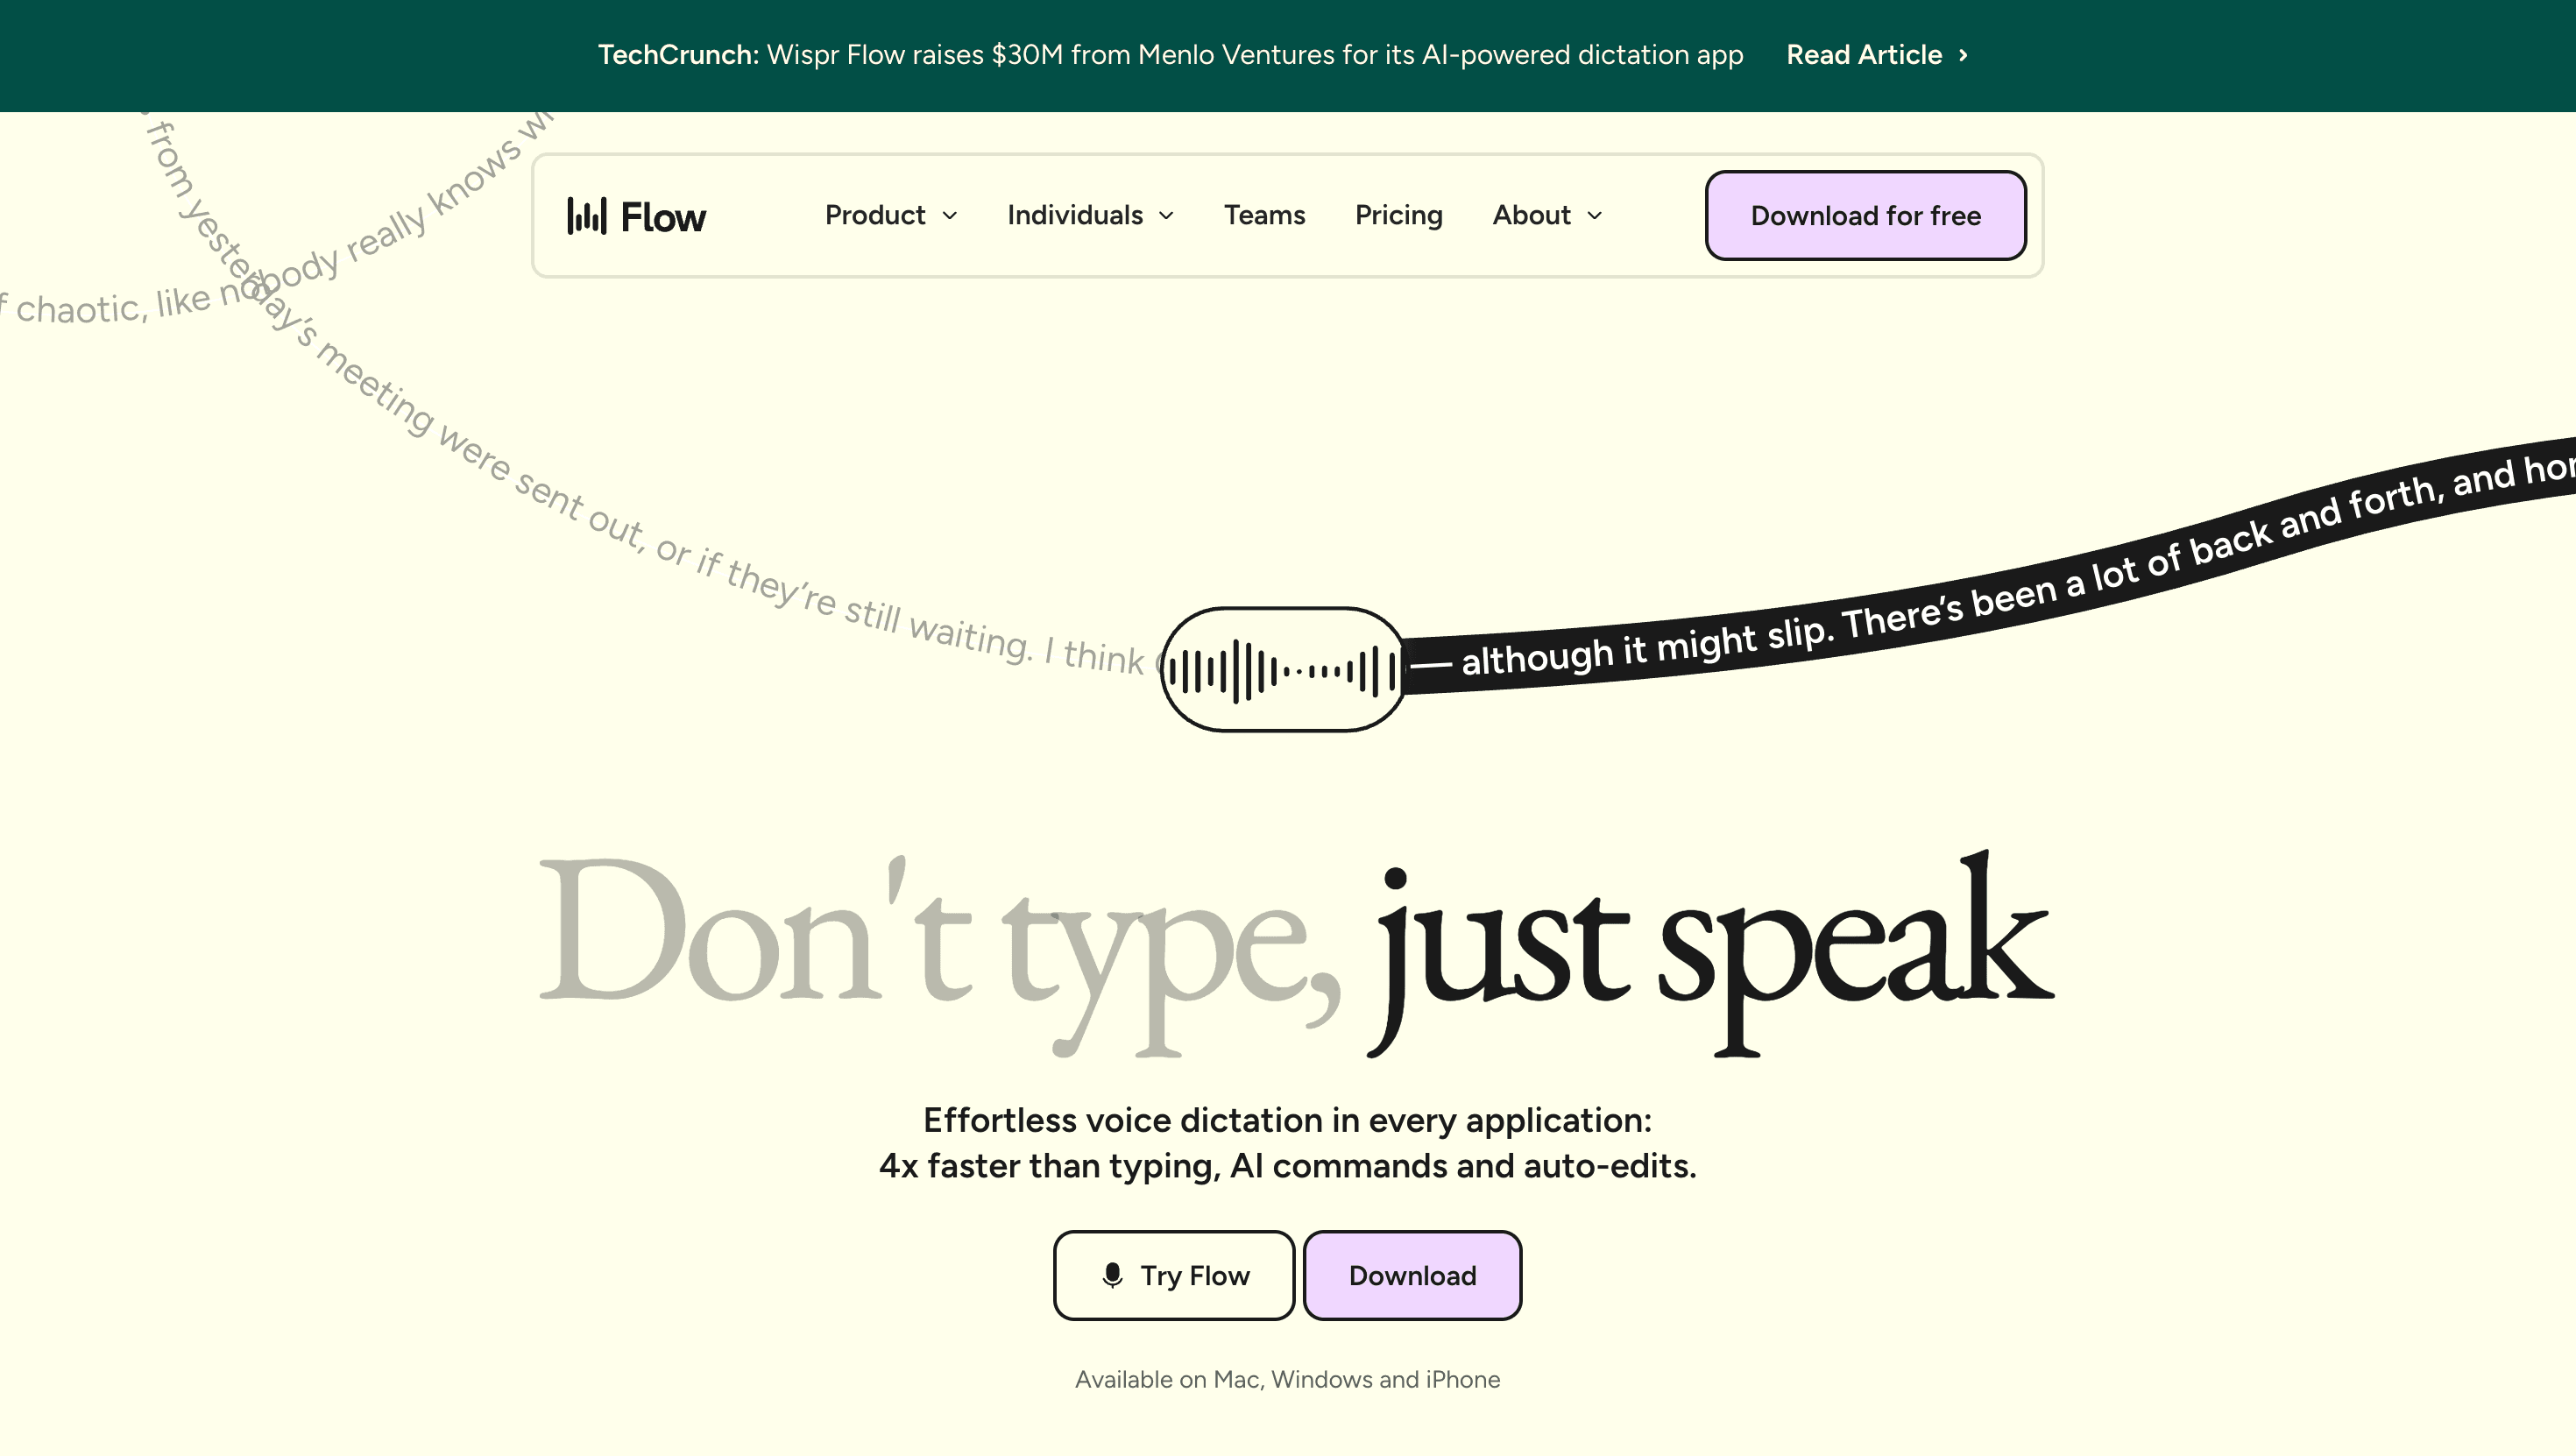The image size is (2576, 1456).
Task: Click the purple Download button
Action: coord(1412,1275)
